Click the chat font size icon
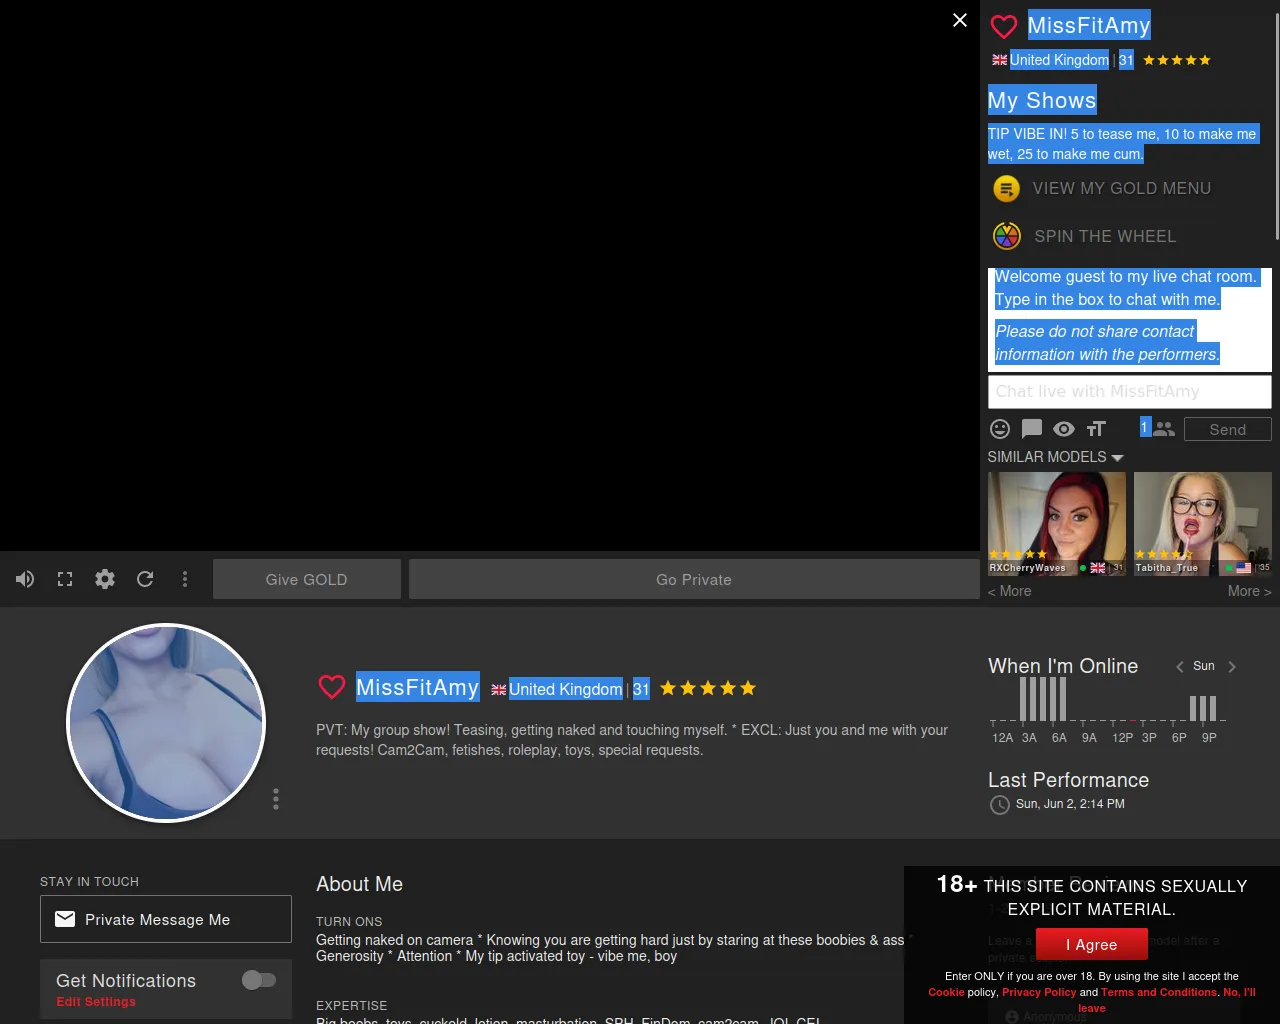This screenshot has height=1024, width=1280. (1096, 429)
